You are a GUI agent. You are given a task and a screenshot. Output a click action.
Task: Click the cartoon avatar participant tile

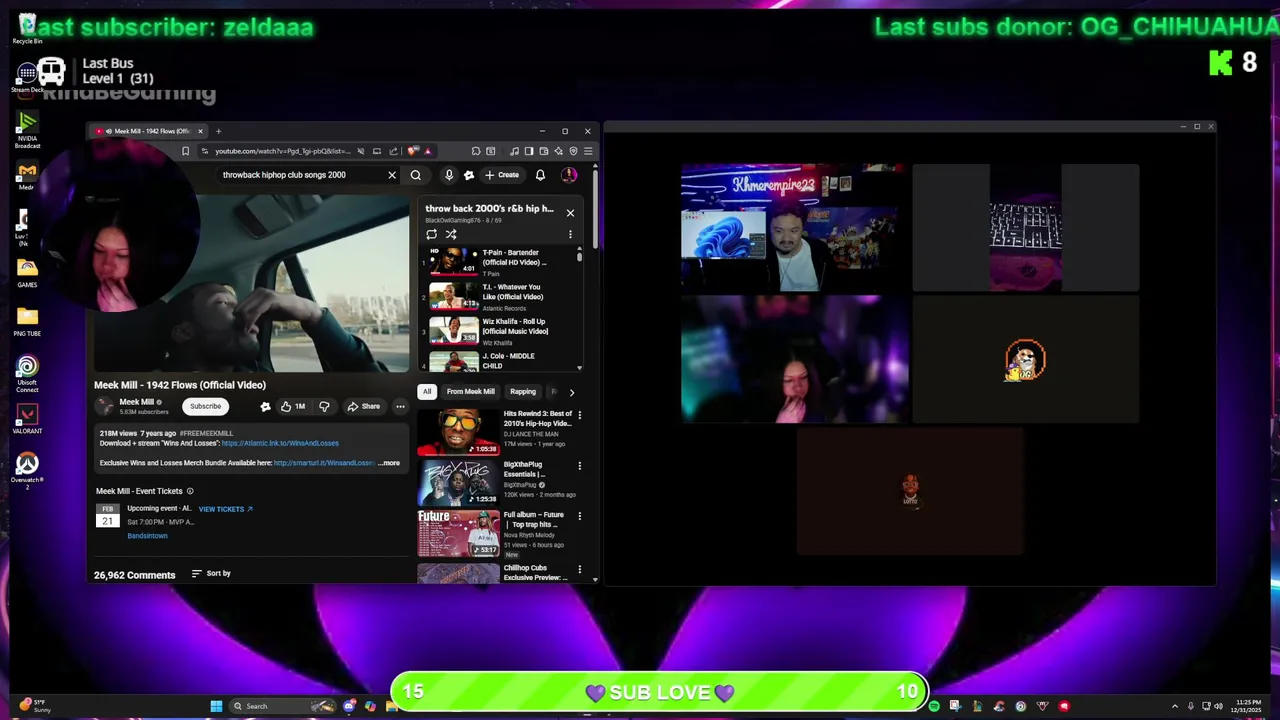tap(1025, 360)
